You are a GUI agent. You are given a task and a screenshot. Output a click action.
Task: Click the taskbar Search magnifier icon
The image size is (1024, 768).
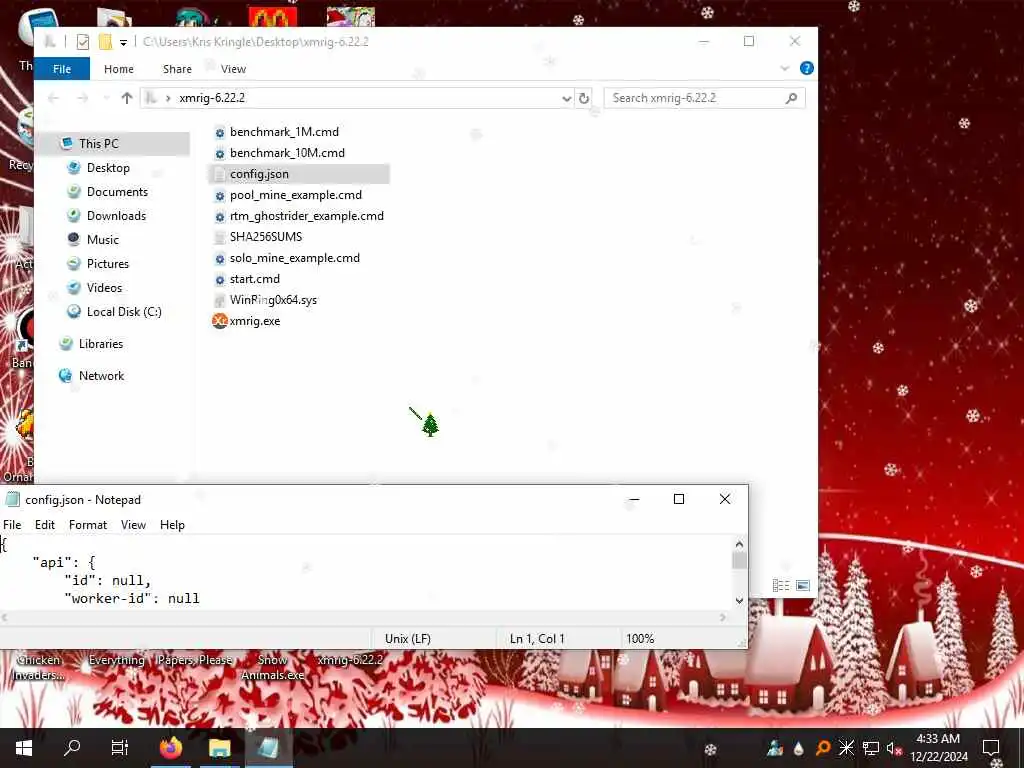tap(72, 748)
